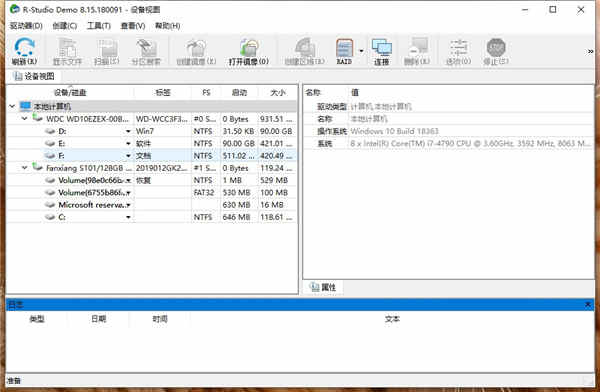Sort by the Start (启动) column header

tap(239, 92)
